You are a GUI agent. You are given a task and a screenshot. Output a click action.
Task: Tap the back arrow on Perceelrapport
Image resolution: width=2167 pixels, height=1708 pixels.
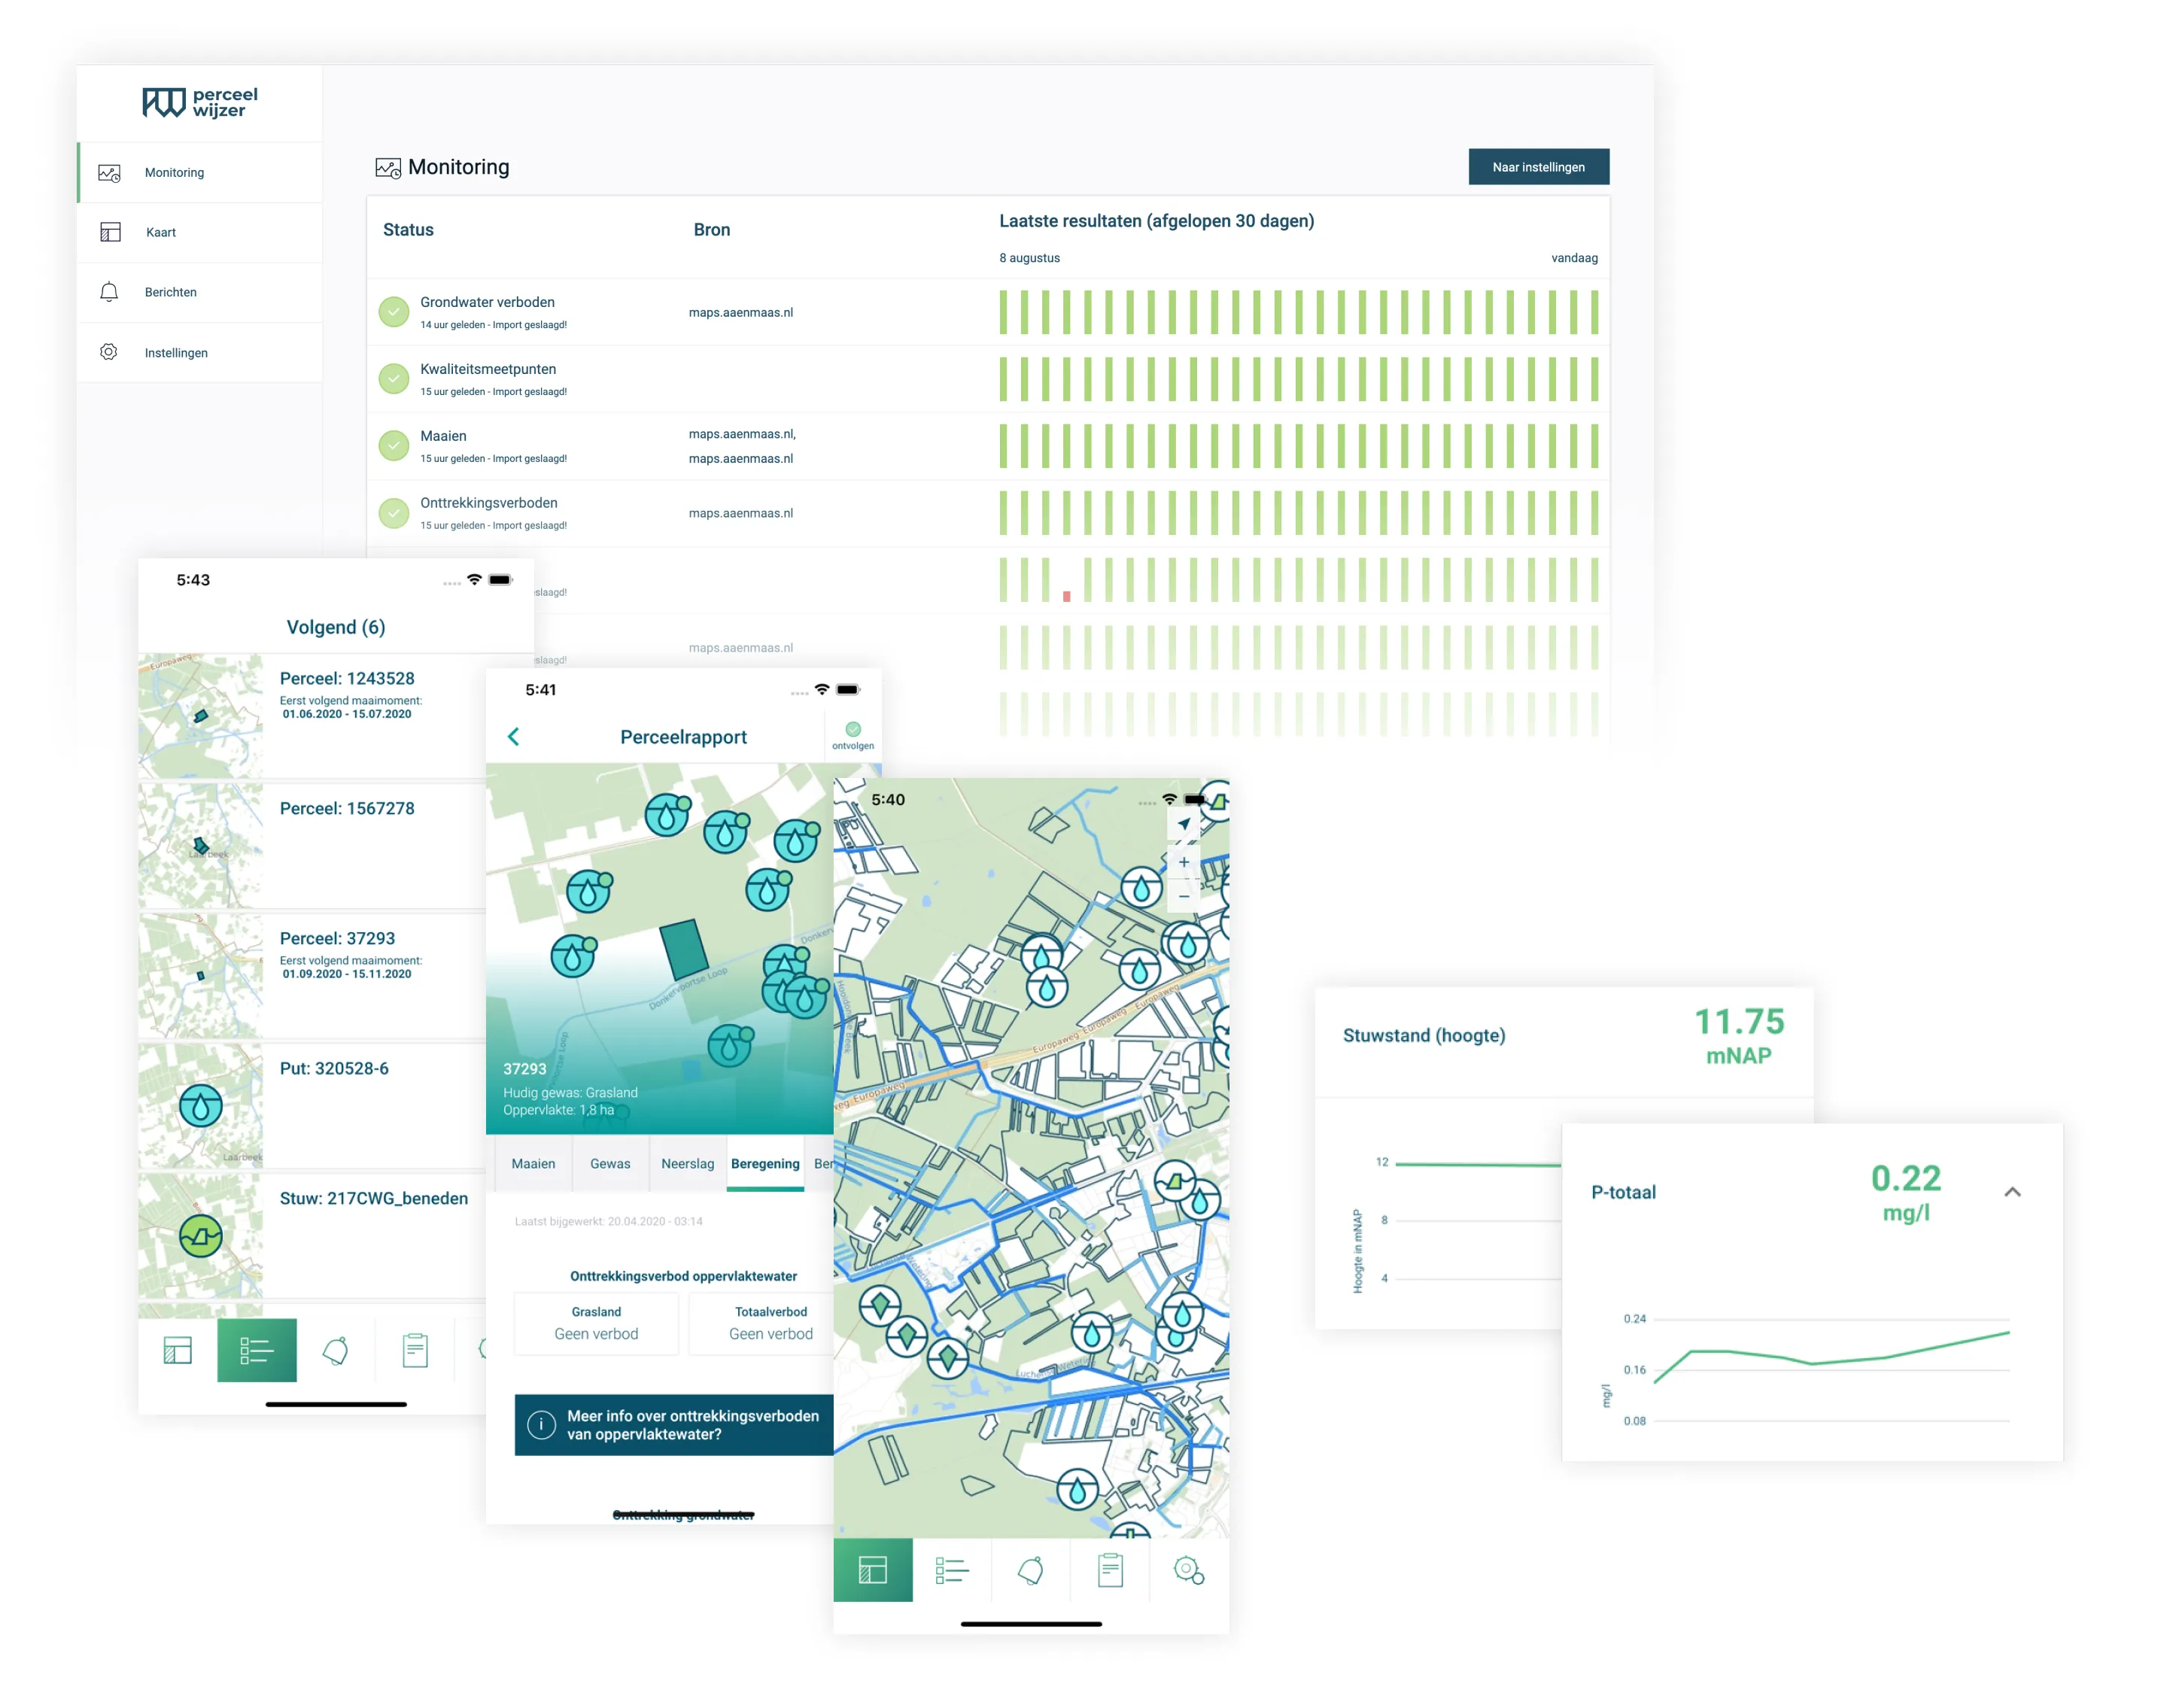coord(514,737)
